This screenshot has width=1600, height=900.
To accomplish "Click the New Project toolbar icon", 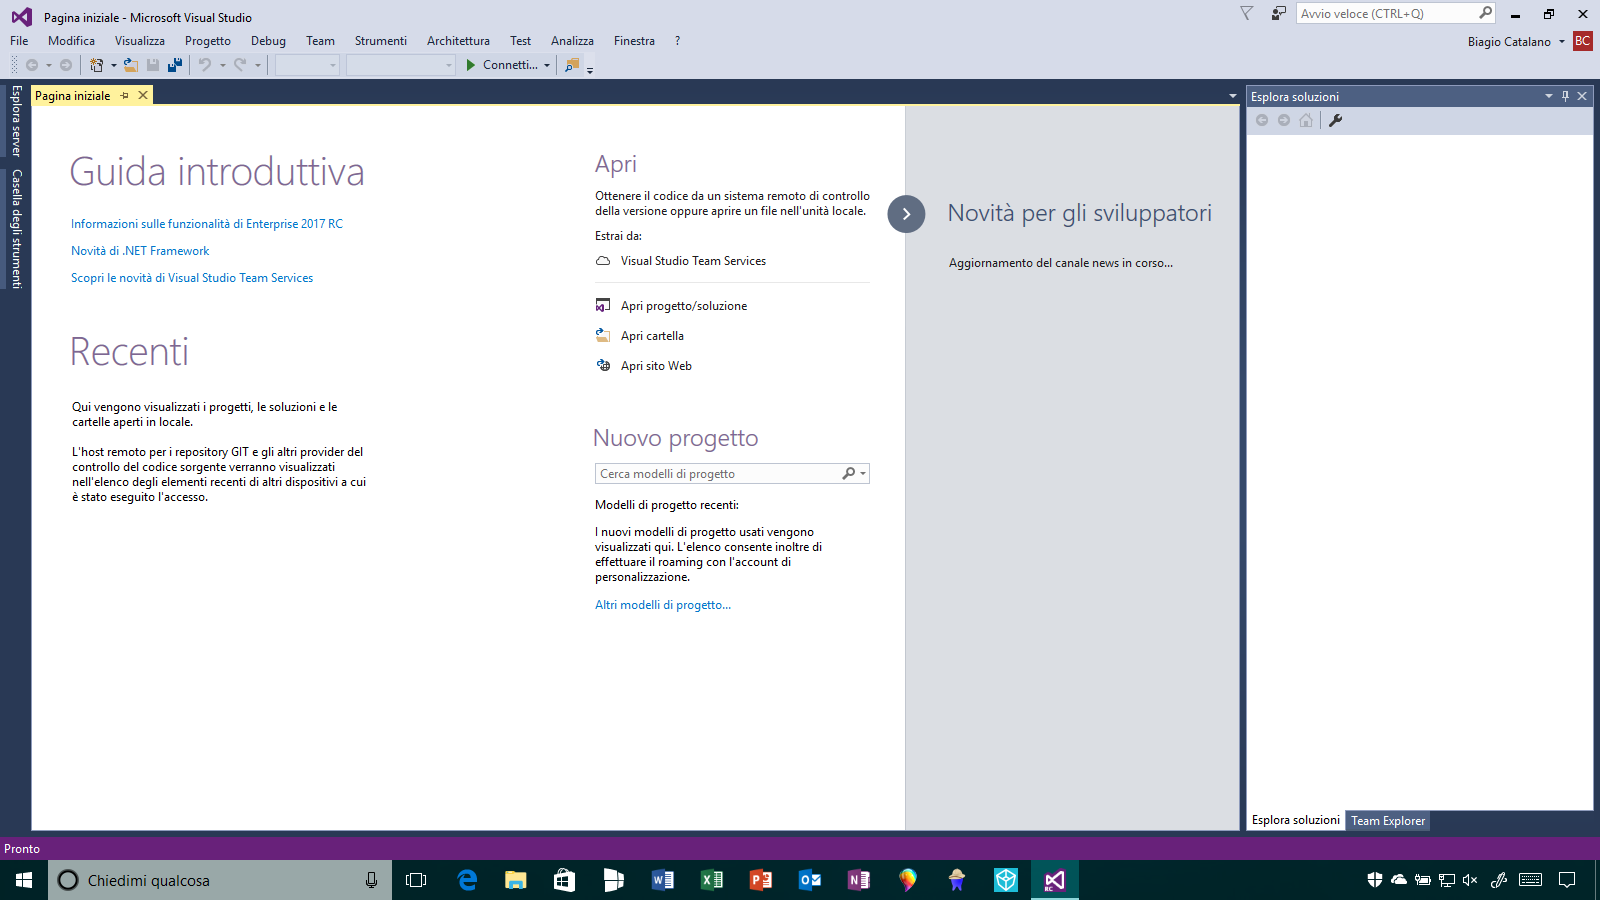I will coord(96,65).
